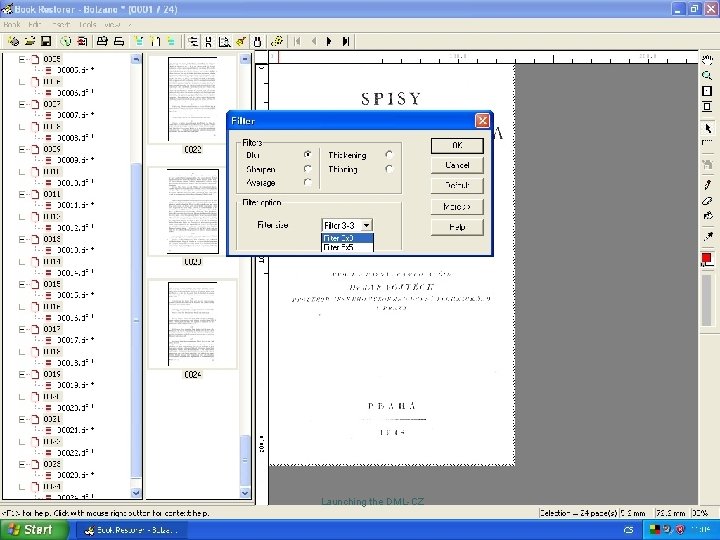Open the View menu
This screenshot has height=540, width=720.
pyautogui.click(x=112, y=25)
